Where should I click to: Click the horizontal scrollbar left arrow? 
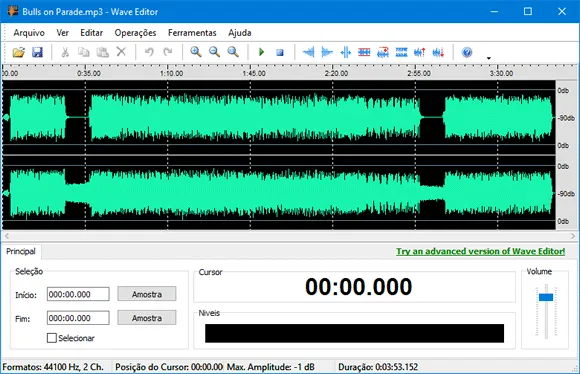[7, 236]
